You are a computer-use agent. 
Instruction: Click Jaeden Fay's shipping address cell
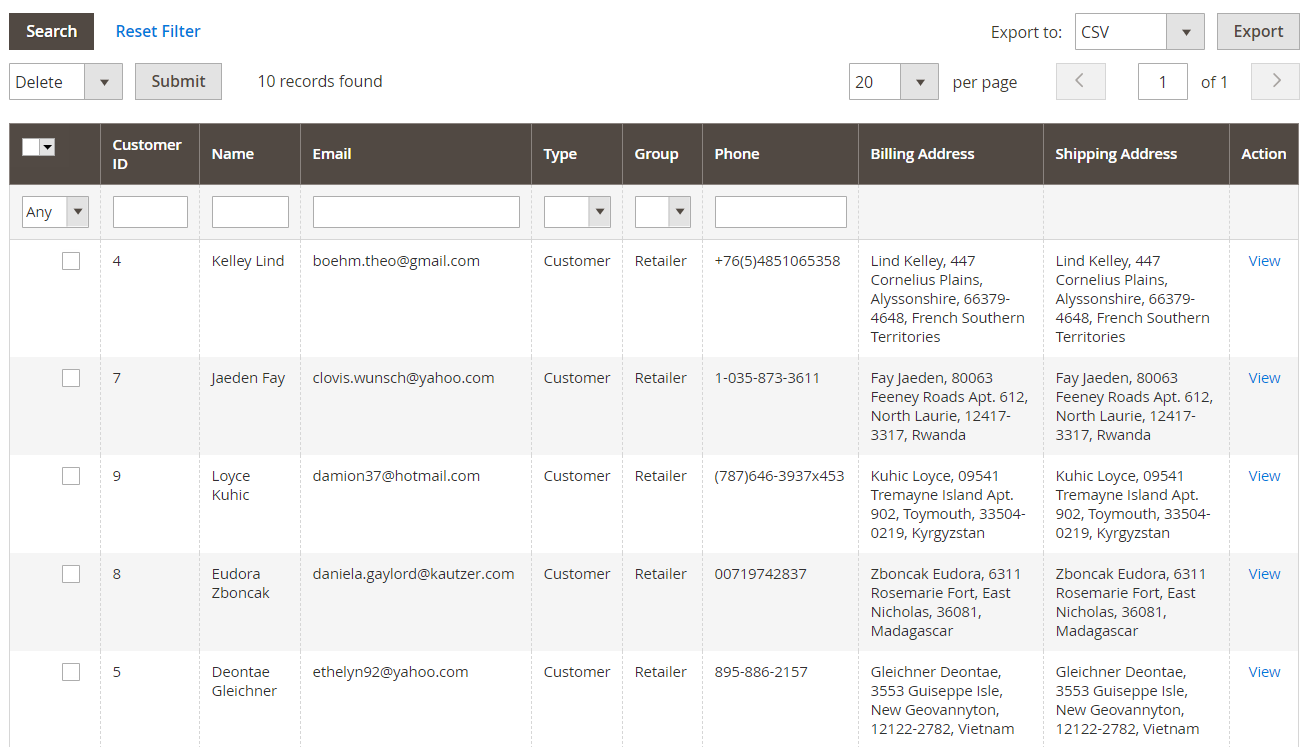click(1134, 407)
